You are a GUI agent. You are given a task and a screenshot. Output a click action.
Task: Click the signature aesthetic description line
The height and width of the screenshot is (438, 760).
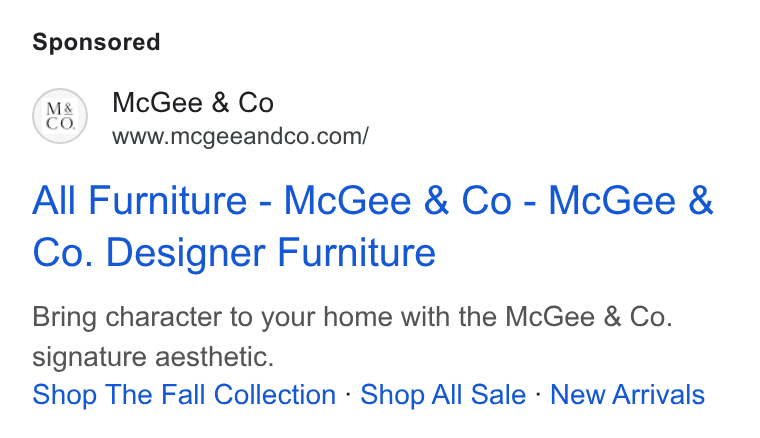153,358
